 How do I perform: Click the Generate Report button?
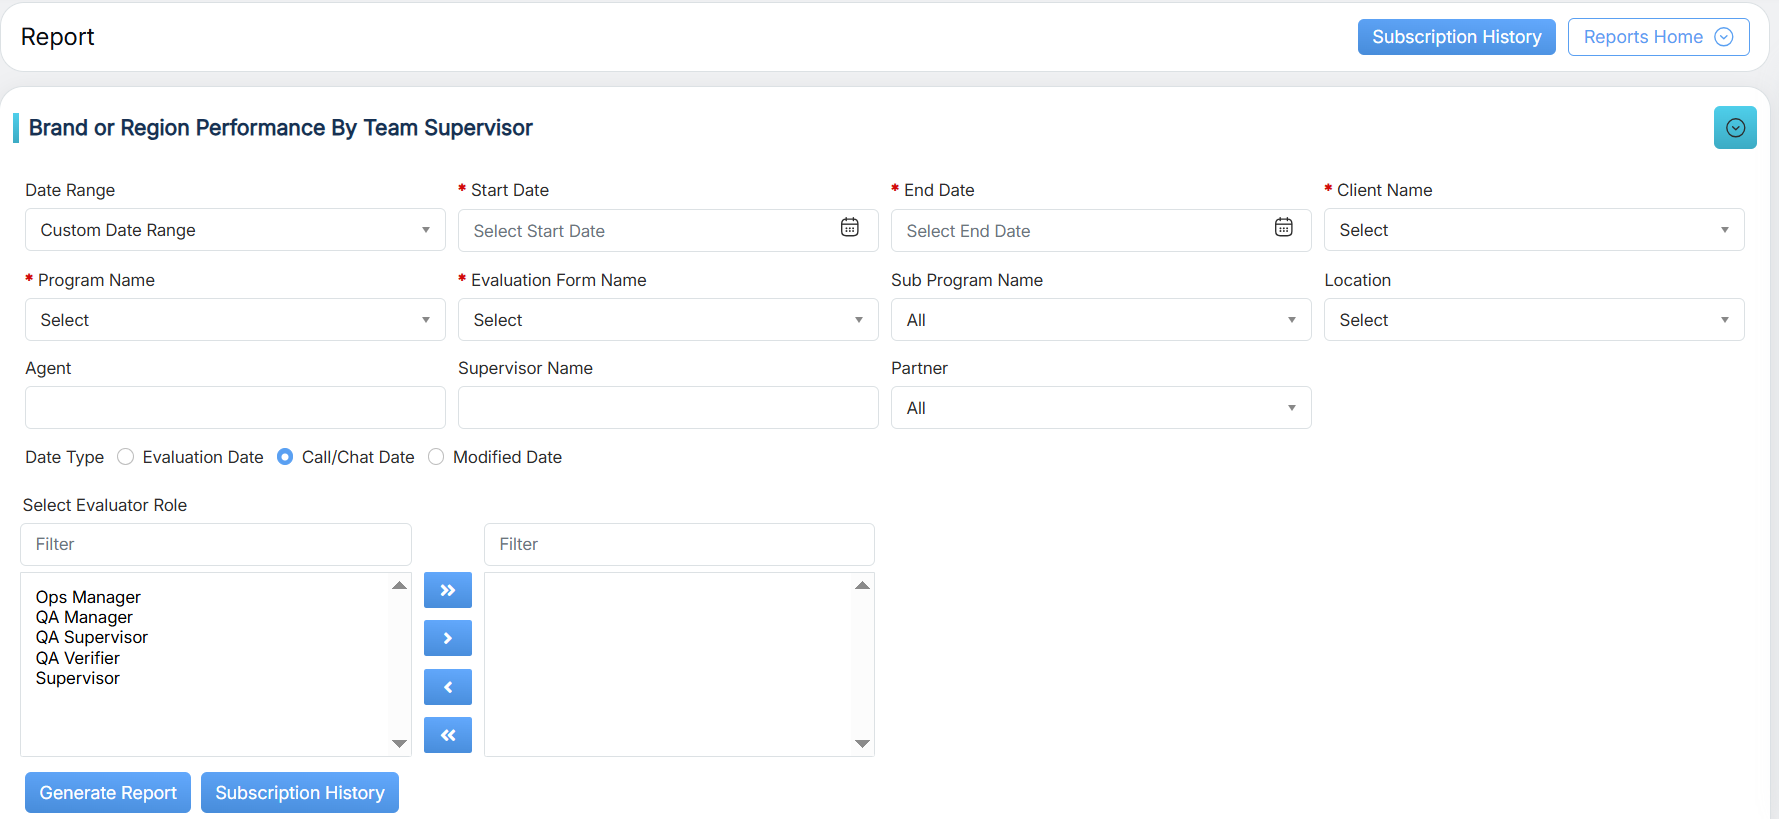click(108, 793)
